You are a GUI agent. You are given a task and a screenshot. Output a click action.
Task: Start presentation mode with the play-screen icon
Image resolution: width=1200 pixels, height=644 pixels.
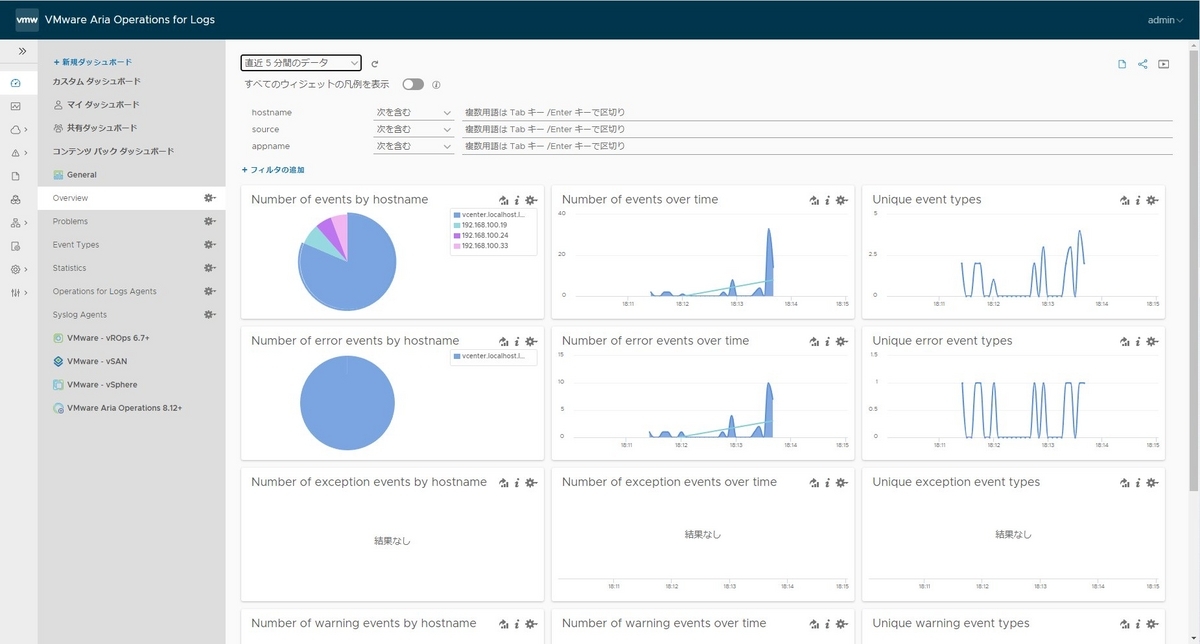coord(1164,64)
